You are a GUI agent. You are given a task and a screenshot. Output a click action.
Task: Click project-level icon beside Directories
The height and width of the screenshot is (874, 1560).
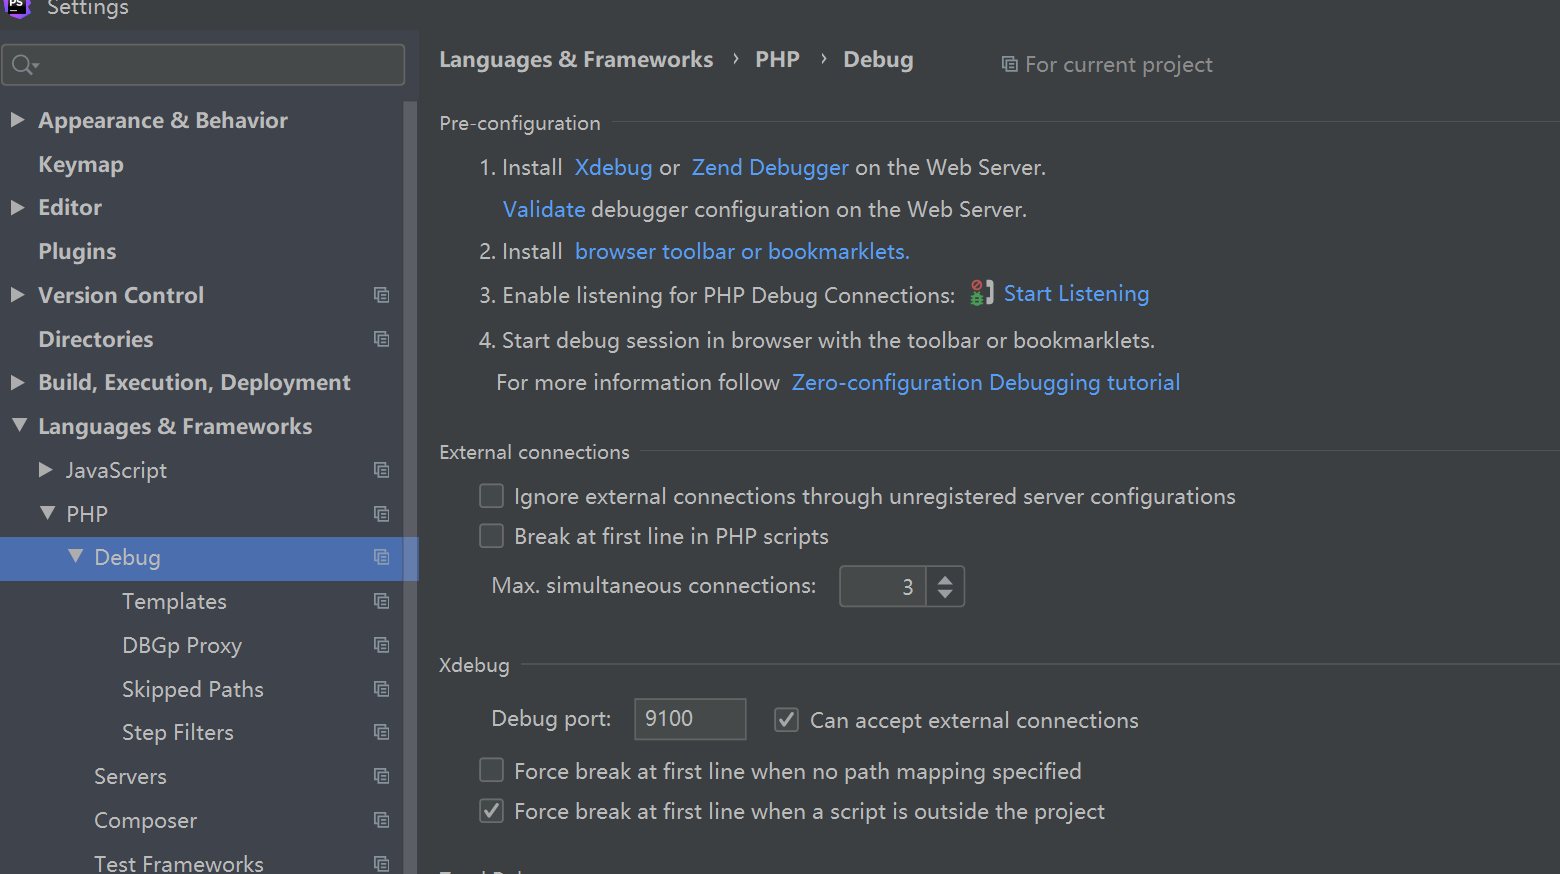point(381,339)
